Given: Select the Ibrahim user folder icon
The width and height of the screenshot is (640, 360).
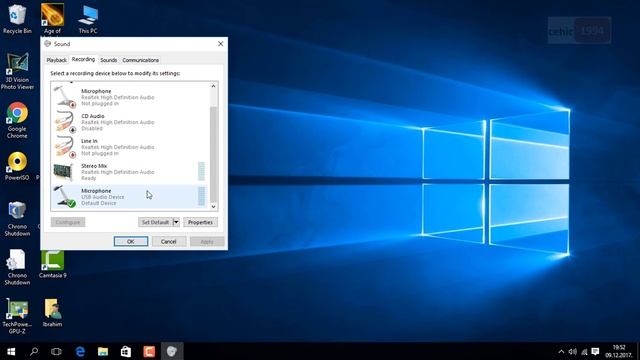Looking at the screenshot, I should pyautogui.click(x=52, y=313).
